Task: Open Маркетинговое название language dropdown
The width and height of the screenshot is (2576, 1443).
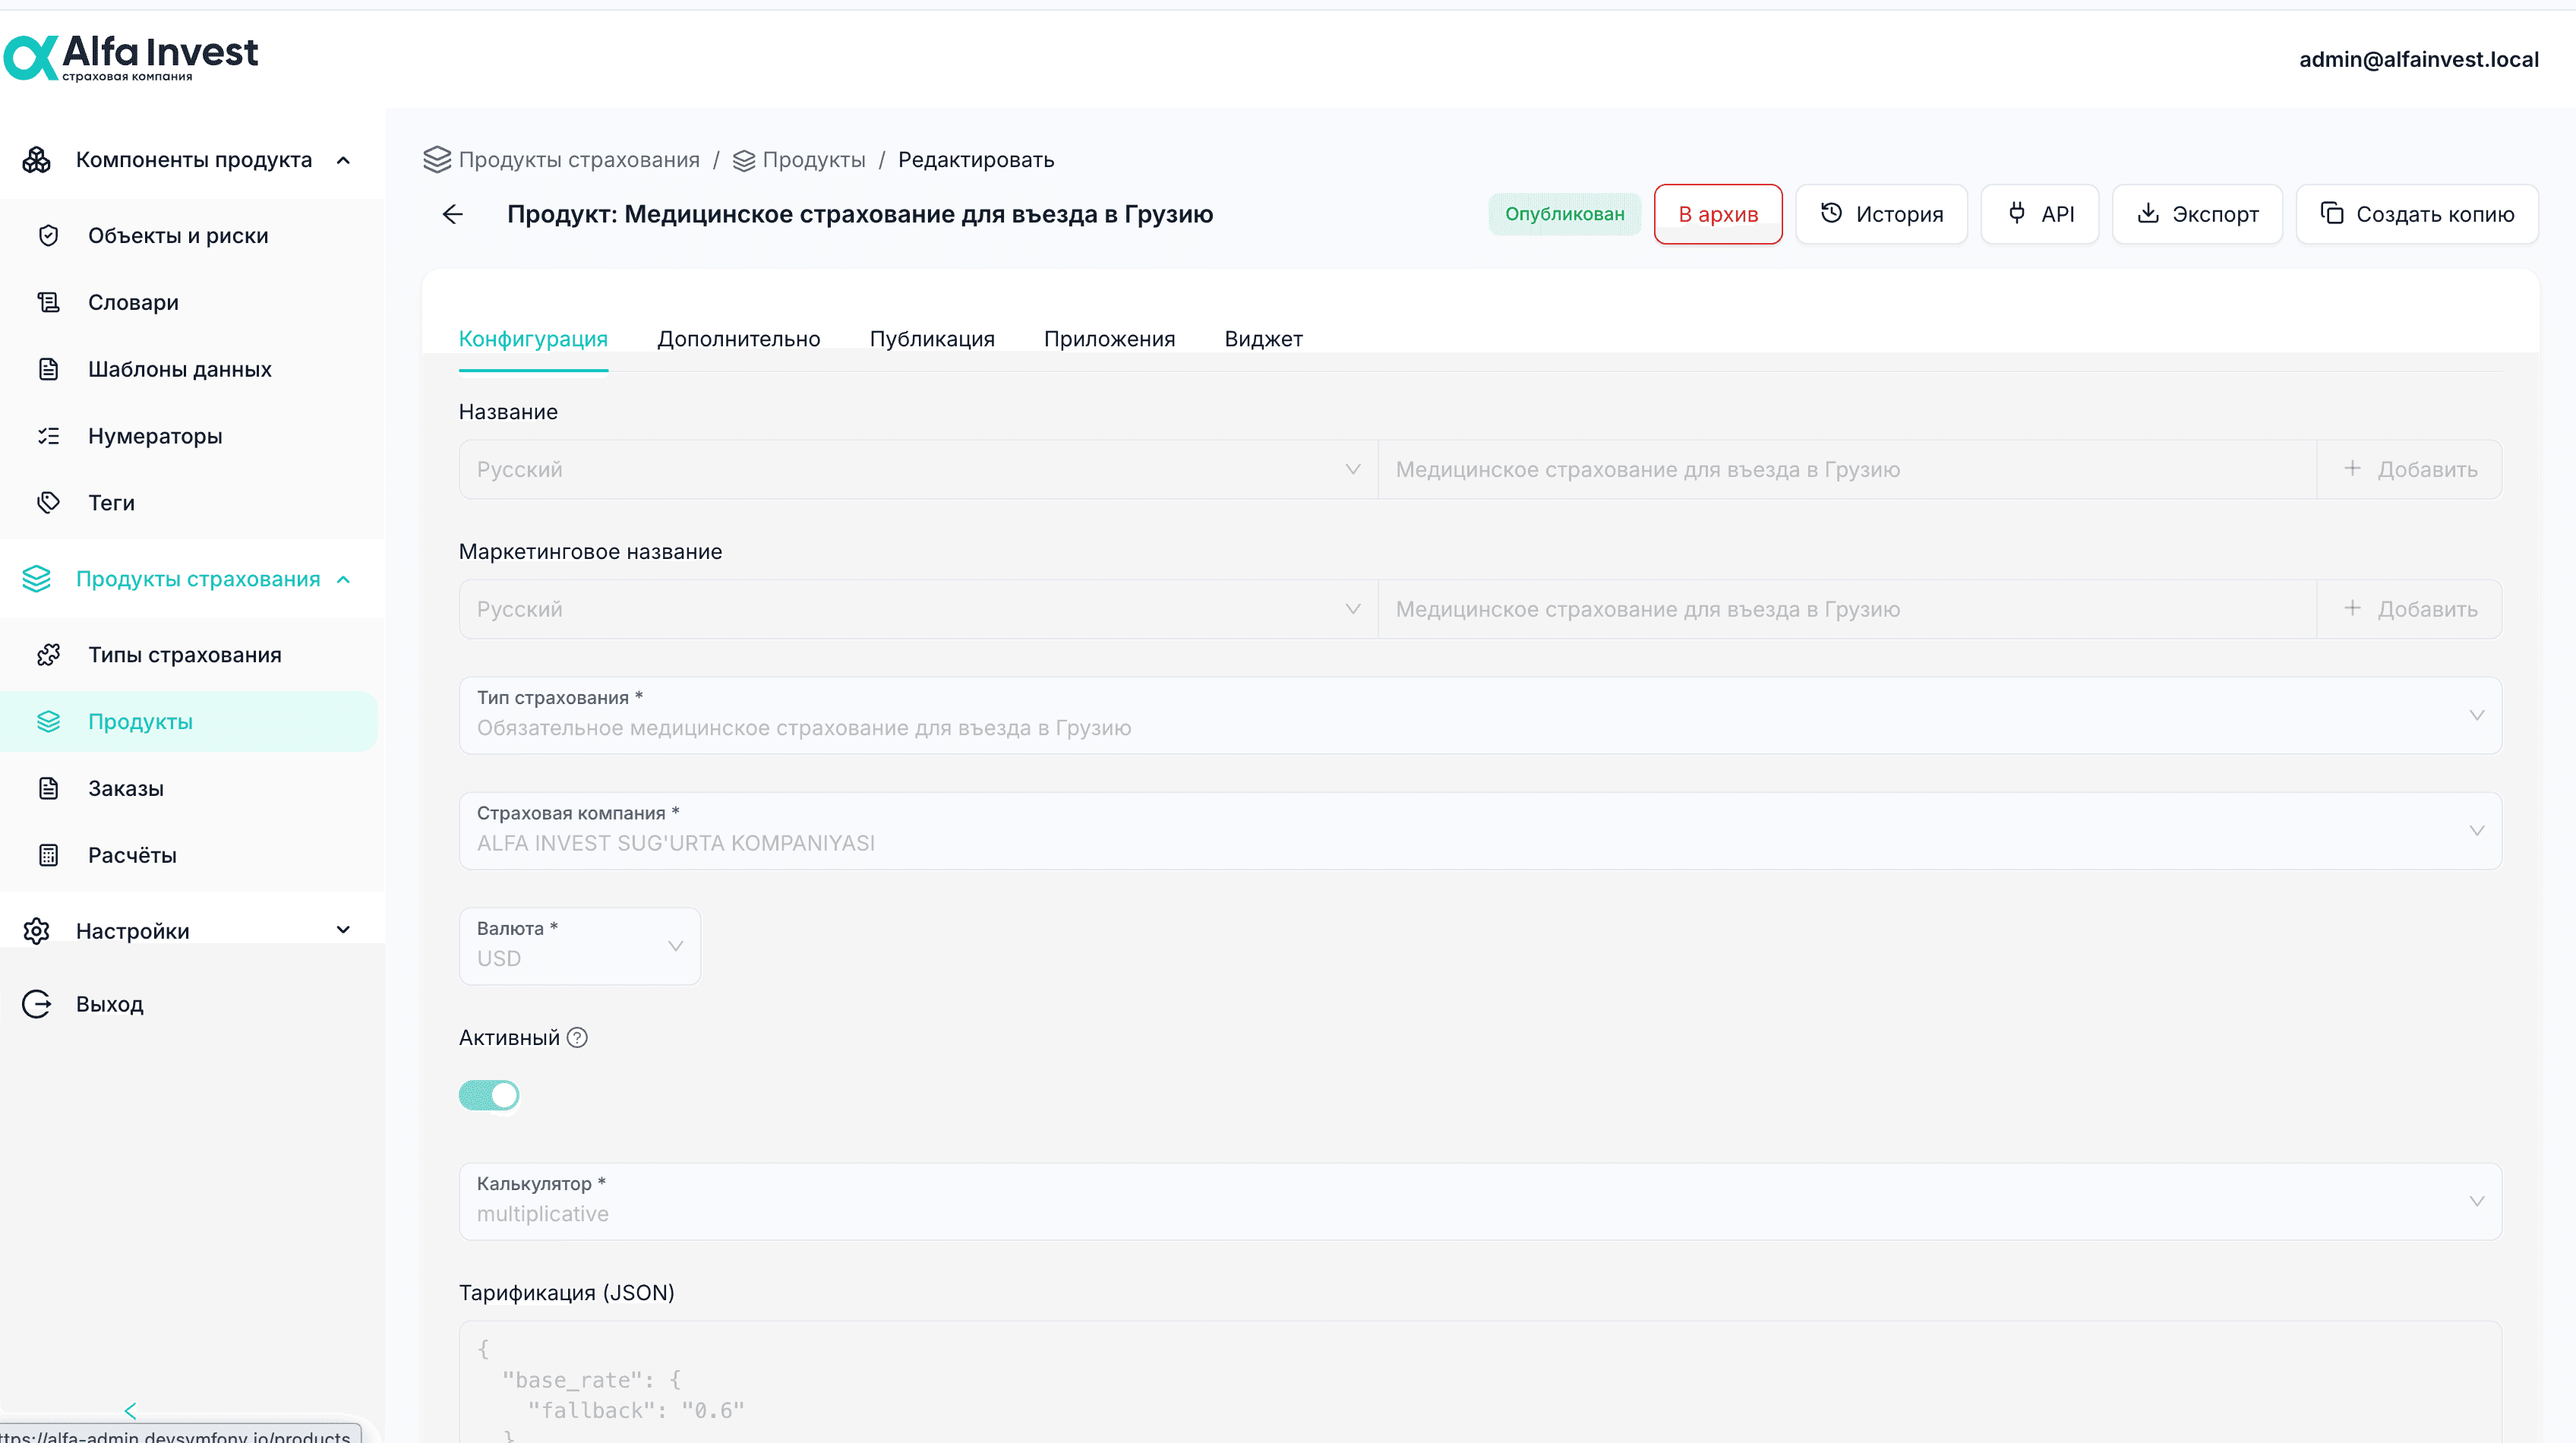Action: tap(918, 609)
